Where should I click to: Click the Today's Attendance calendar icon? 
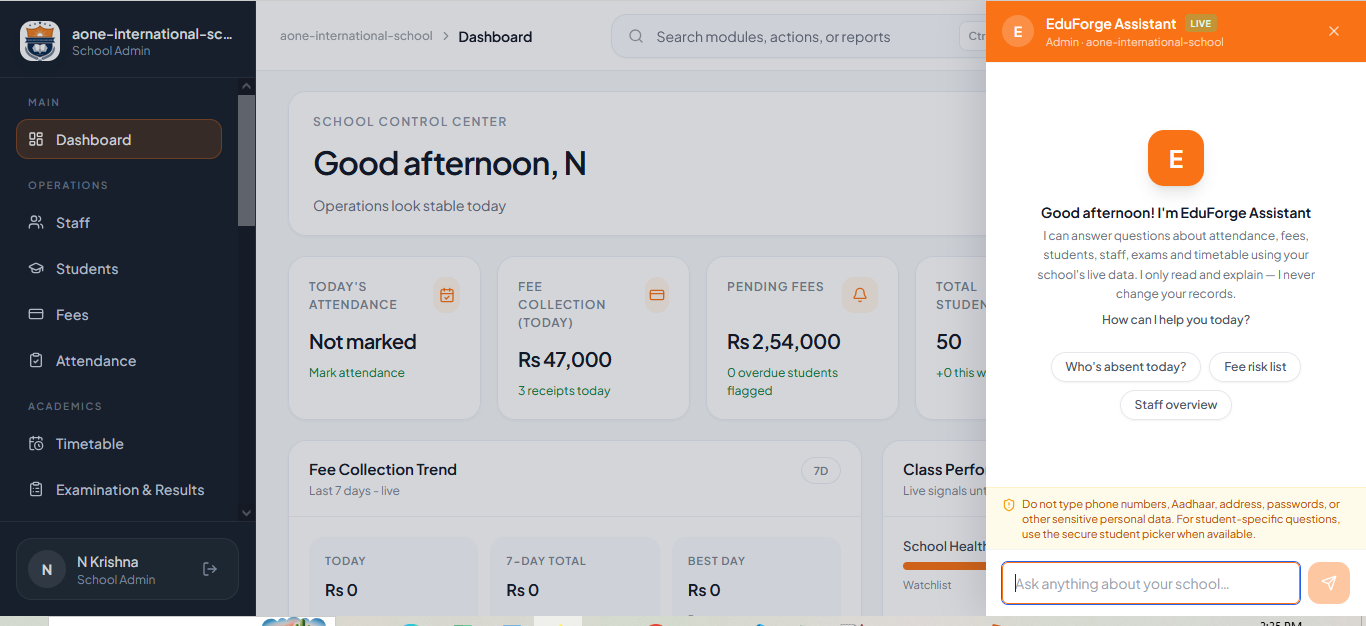point(447,295)
